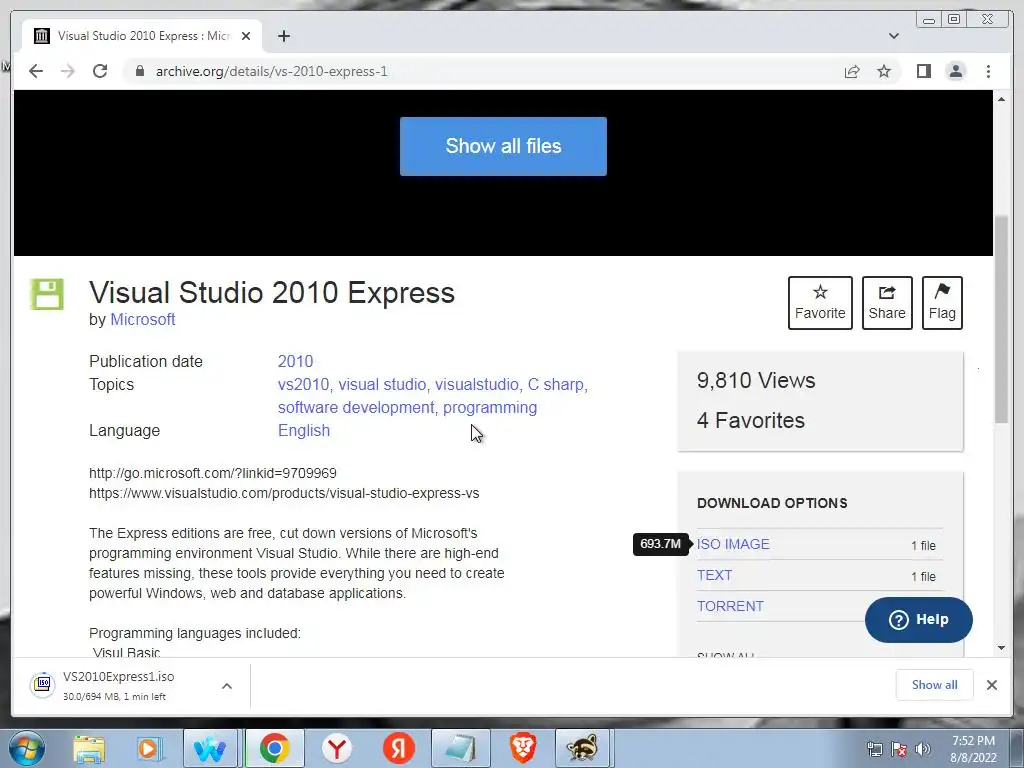The height and width of the screenshot is (768, 1024).
Task: Open the software development topic link
Action: pyautogui.click(x=356, y=408)
